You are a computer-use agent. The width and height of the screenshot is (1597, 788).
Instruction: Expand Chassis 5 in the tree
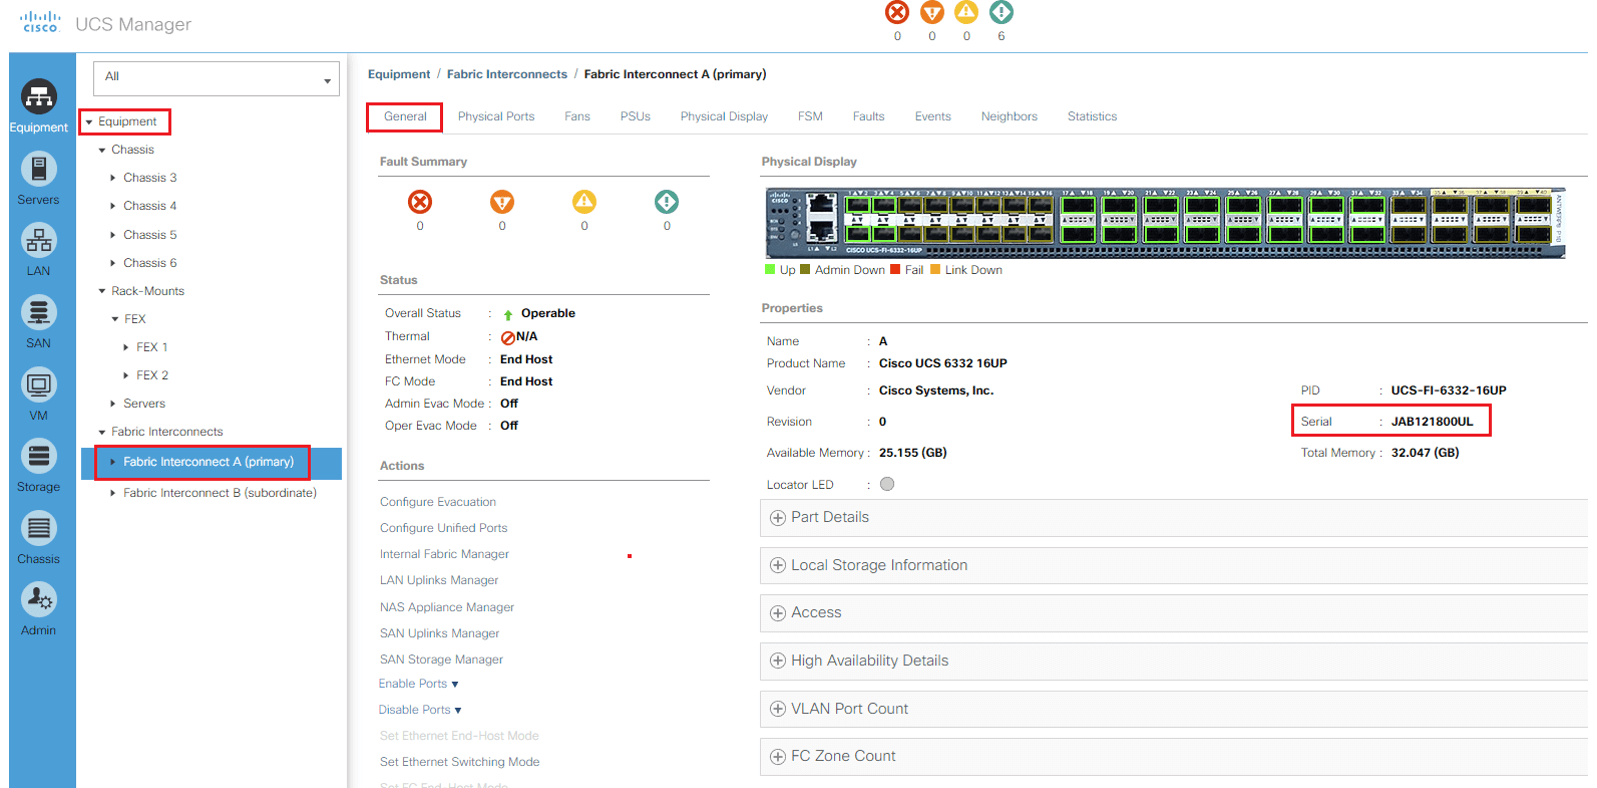coord(113,235)
